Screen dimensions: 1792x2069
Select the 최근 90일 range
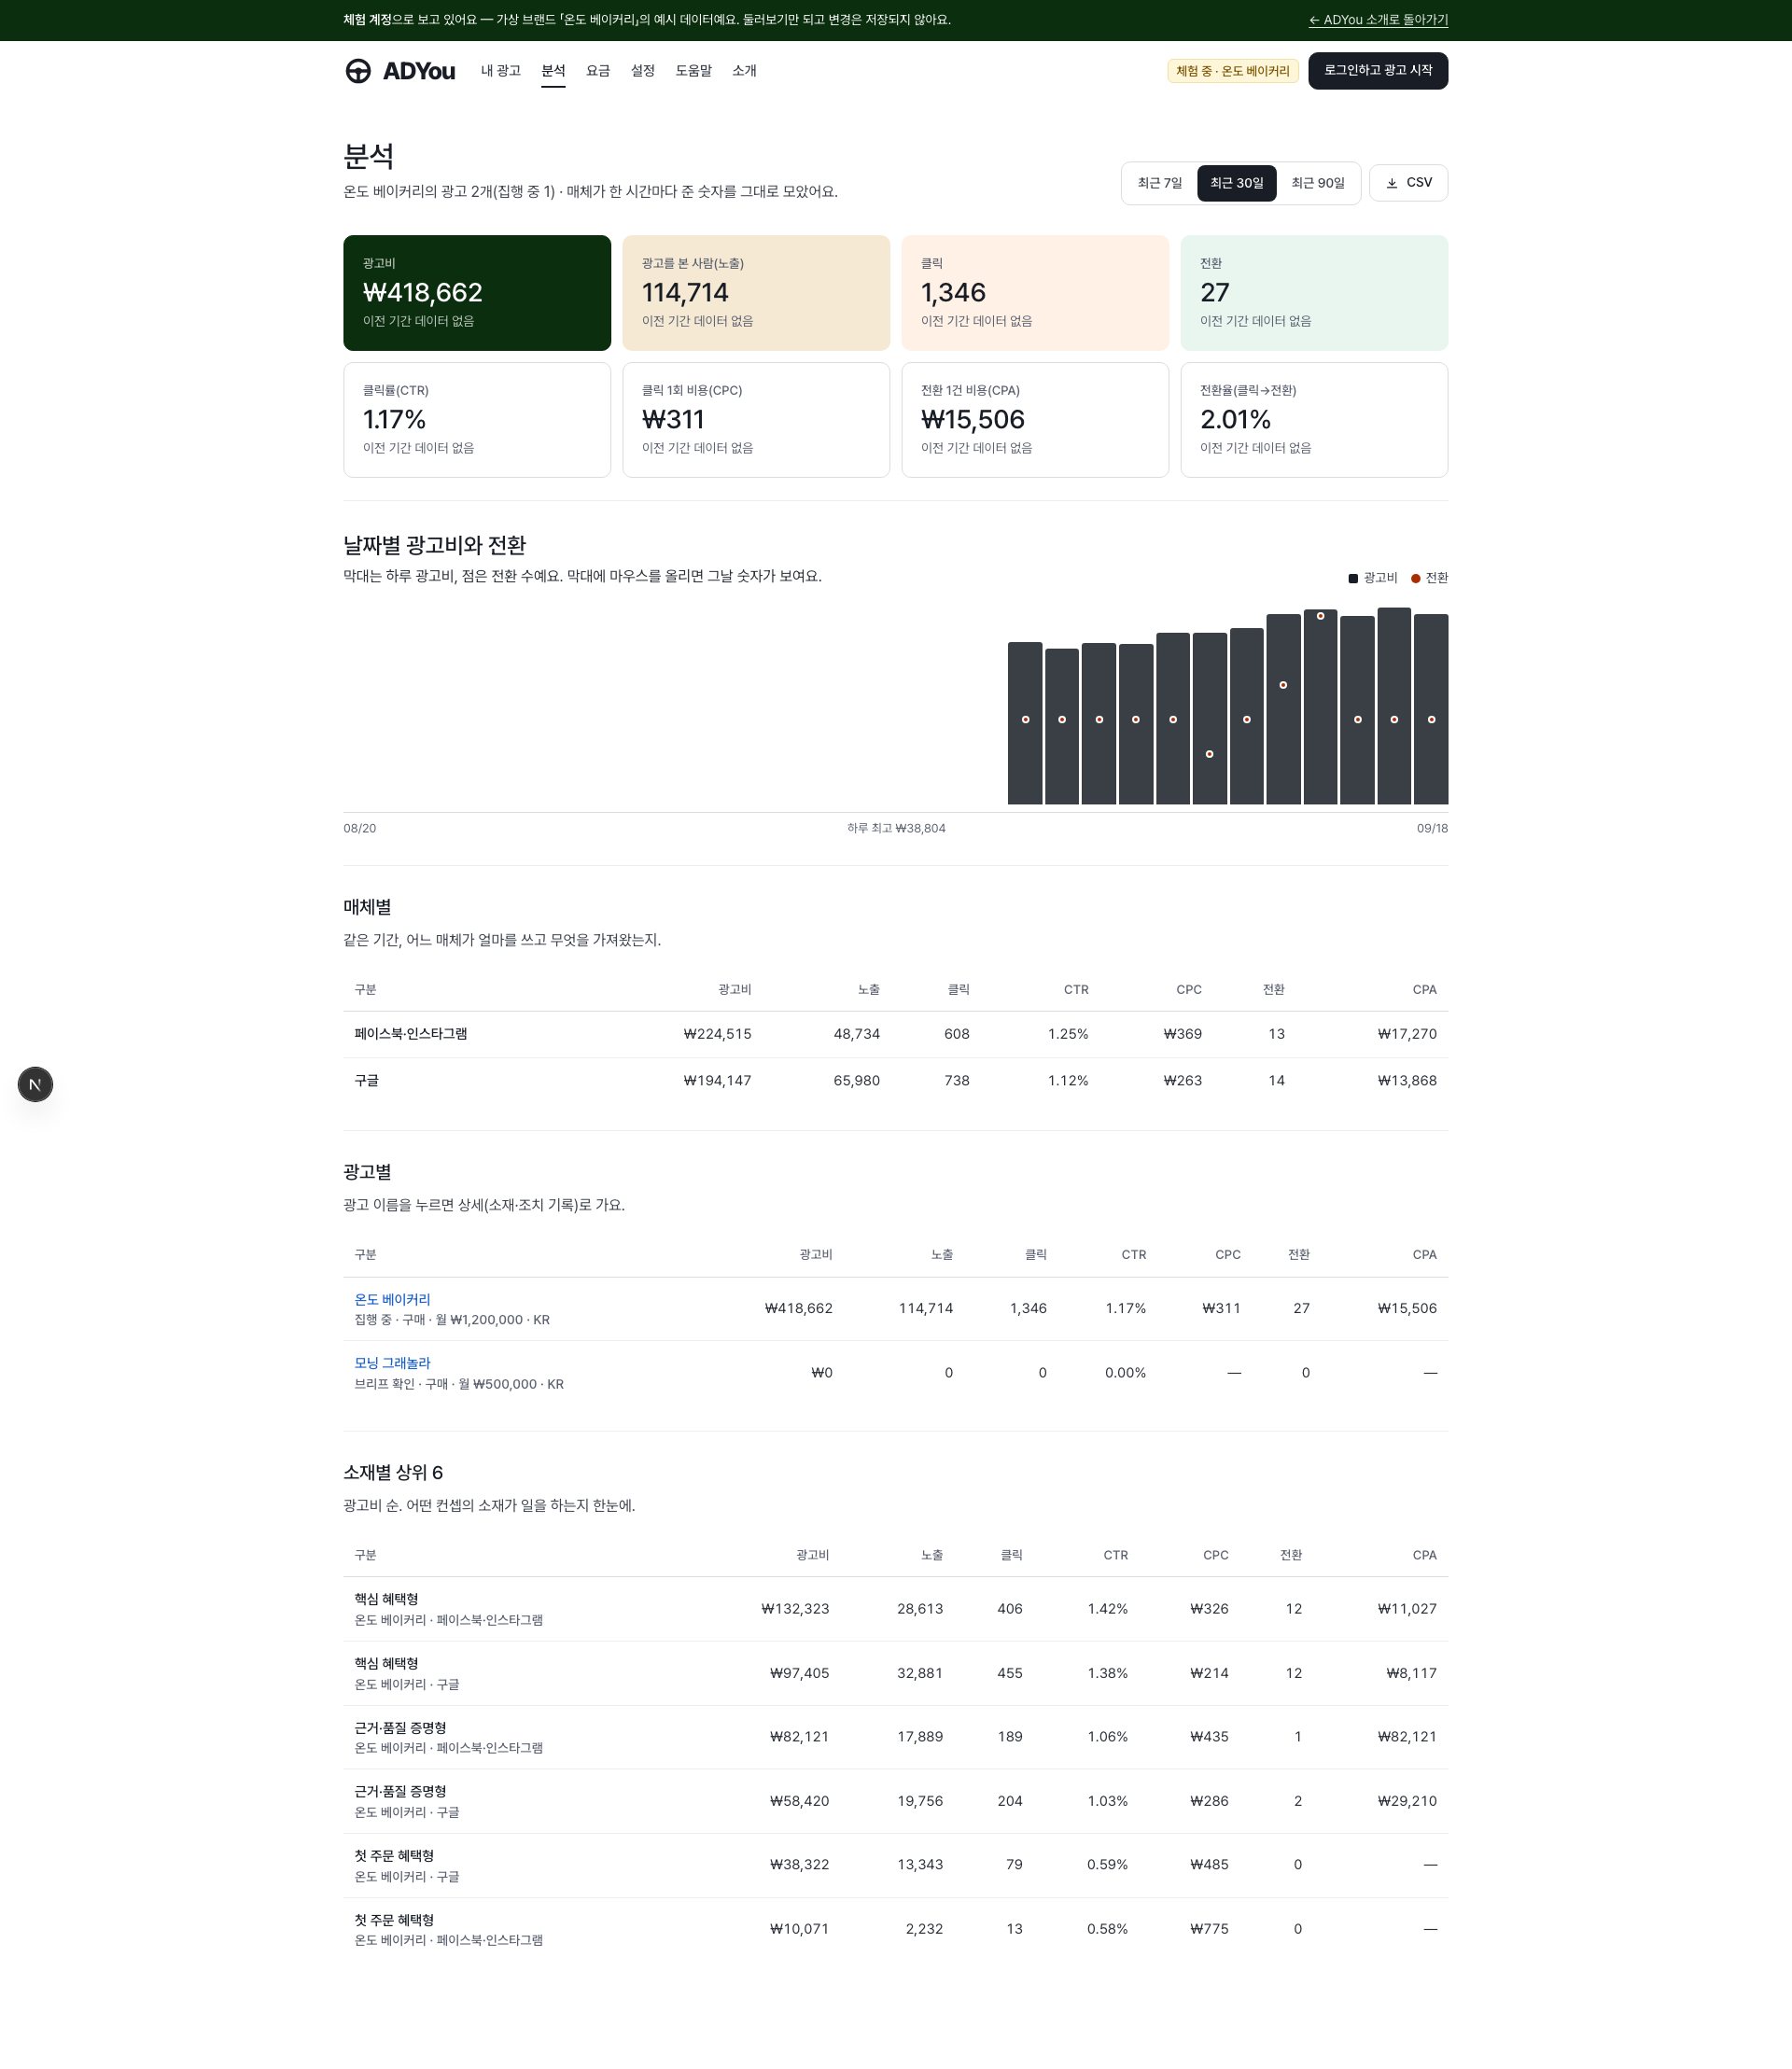(x=1317, y=183)
